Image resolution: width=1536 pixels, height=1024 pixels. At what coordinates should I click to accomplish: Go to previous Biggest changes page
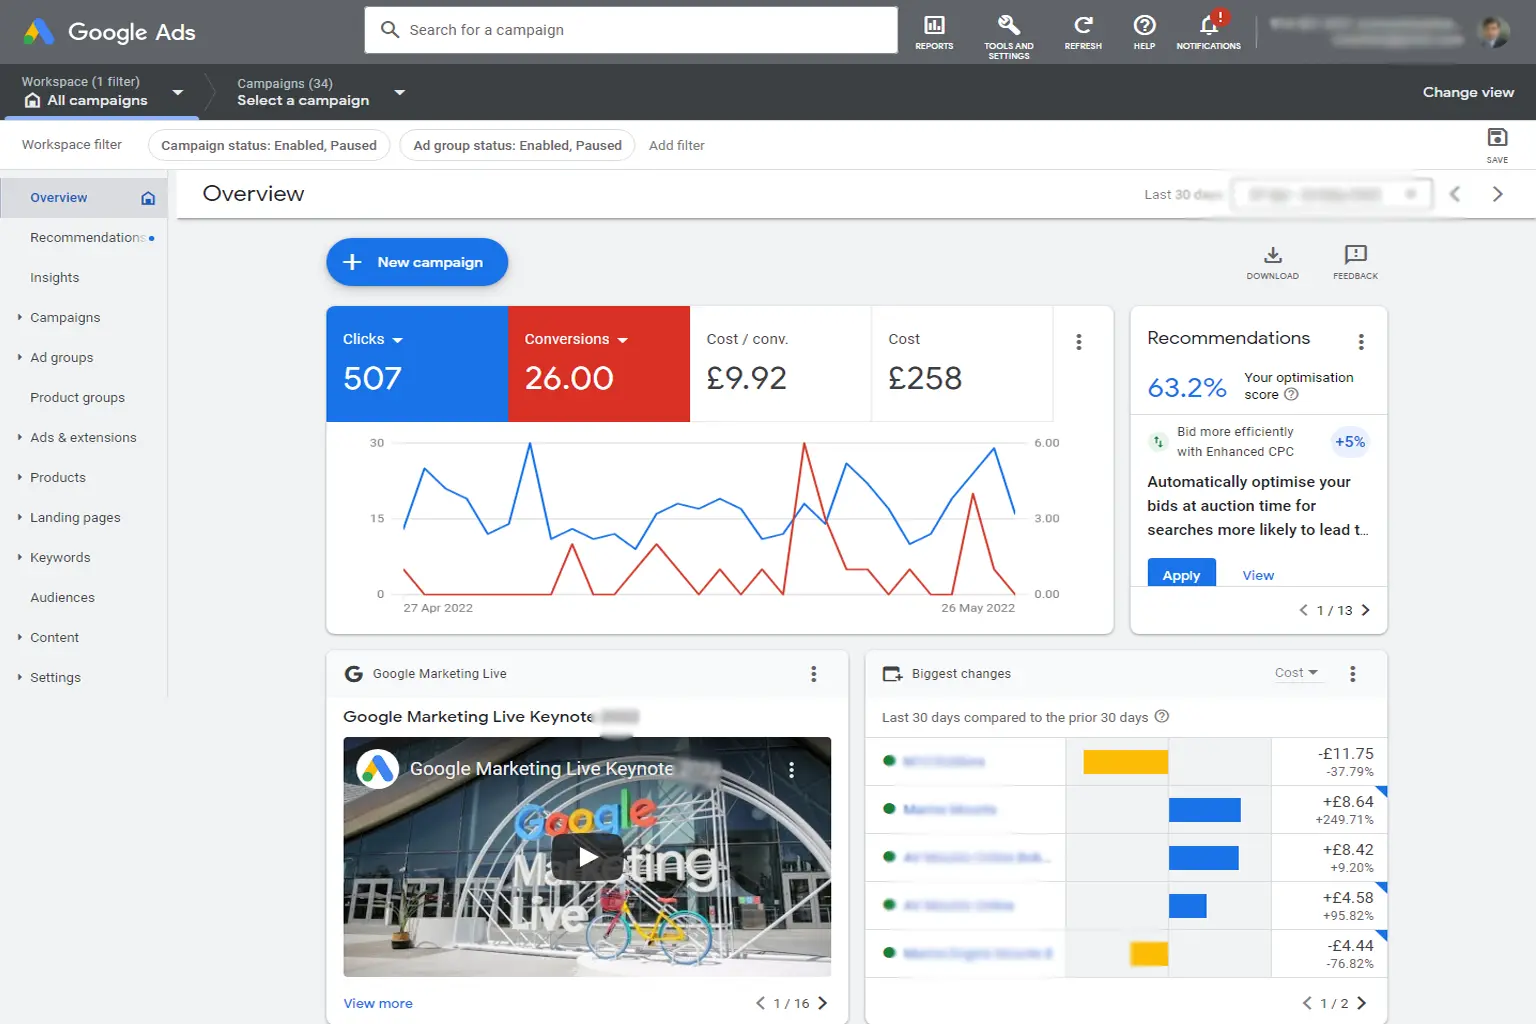pyautogui.click(x=1306, y=1003)
